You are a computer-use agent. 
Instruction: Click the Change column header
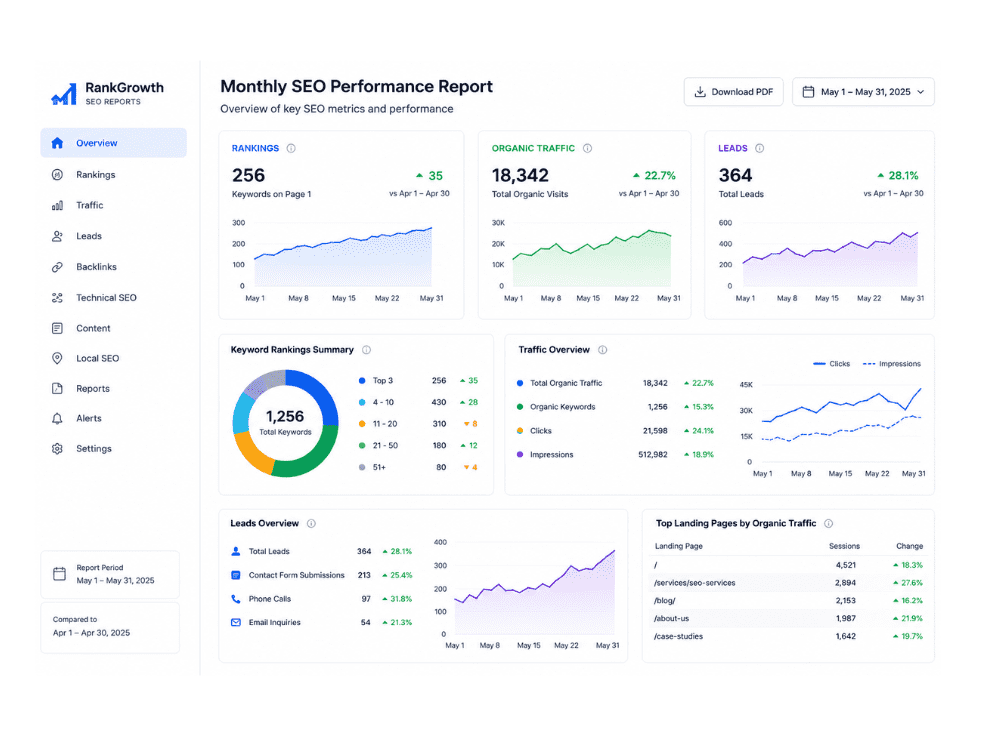[909, 547]
